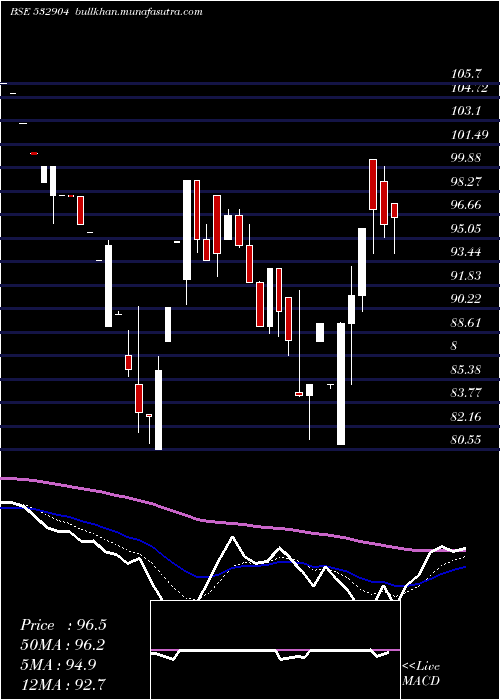Click the BSE 532904 ticker label
Image resolution: width=500 pixels, height=700 pixels.
(x=39, y=12)
